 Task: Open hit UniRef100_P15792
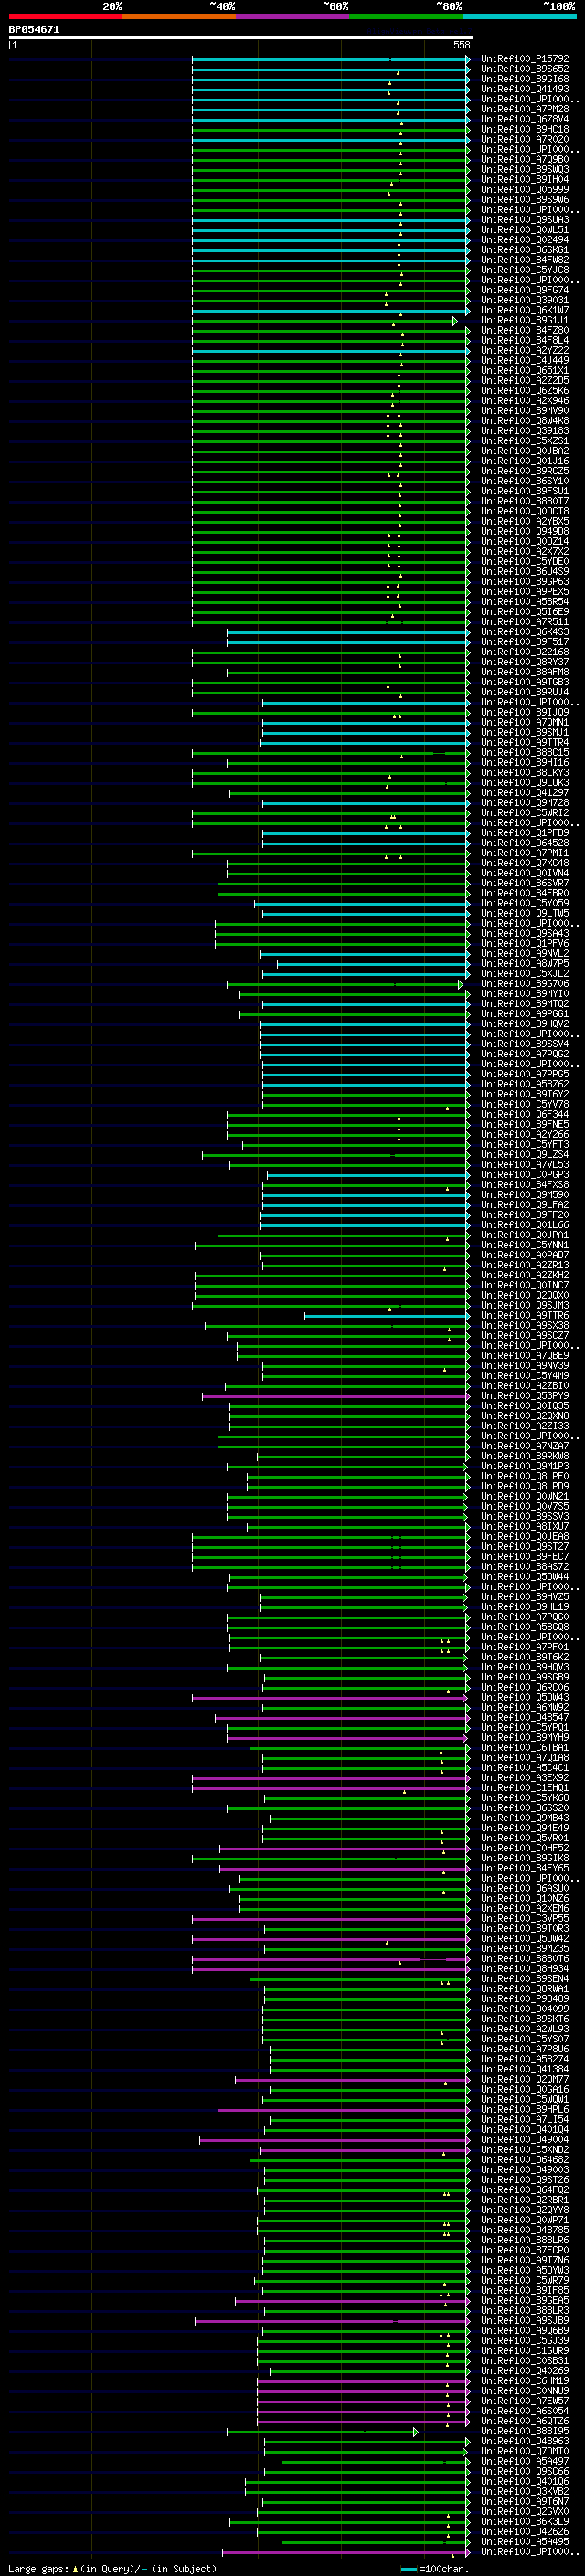tap(524, 59)
